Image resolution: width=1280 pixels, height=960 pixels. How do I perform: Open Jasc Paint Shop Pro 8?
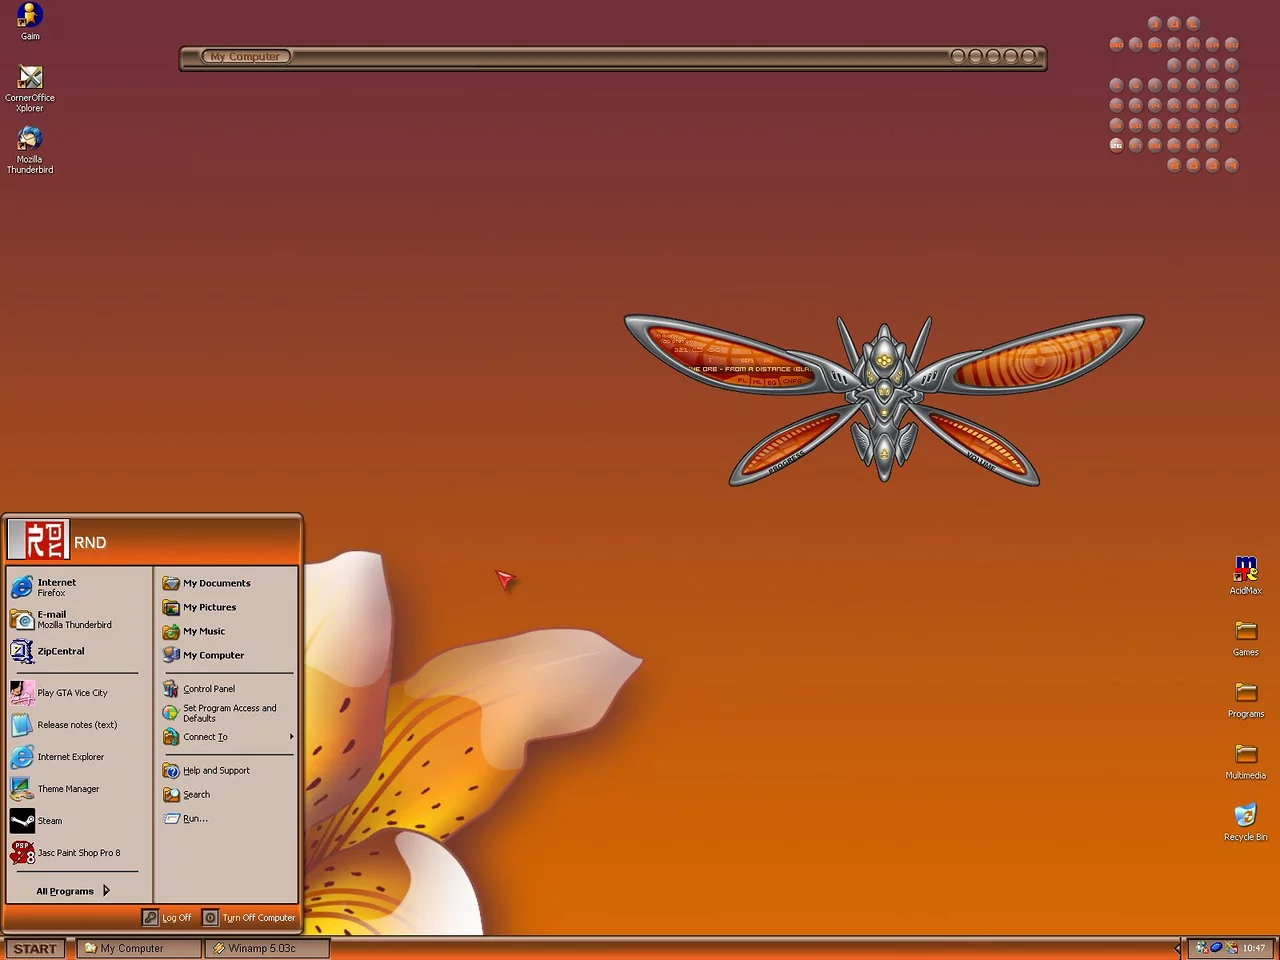tap(78, 853)
